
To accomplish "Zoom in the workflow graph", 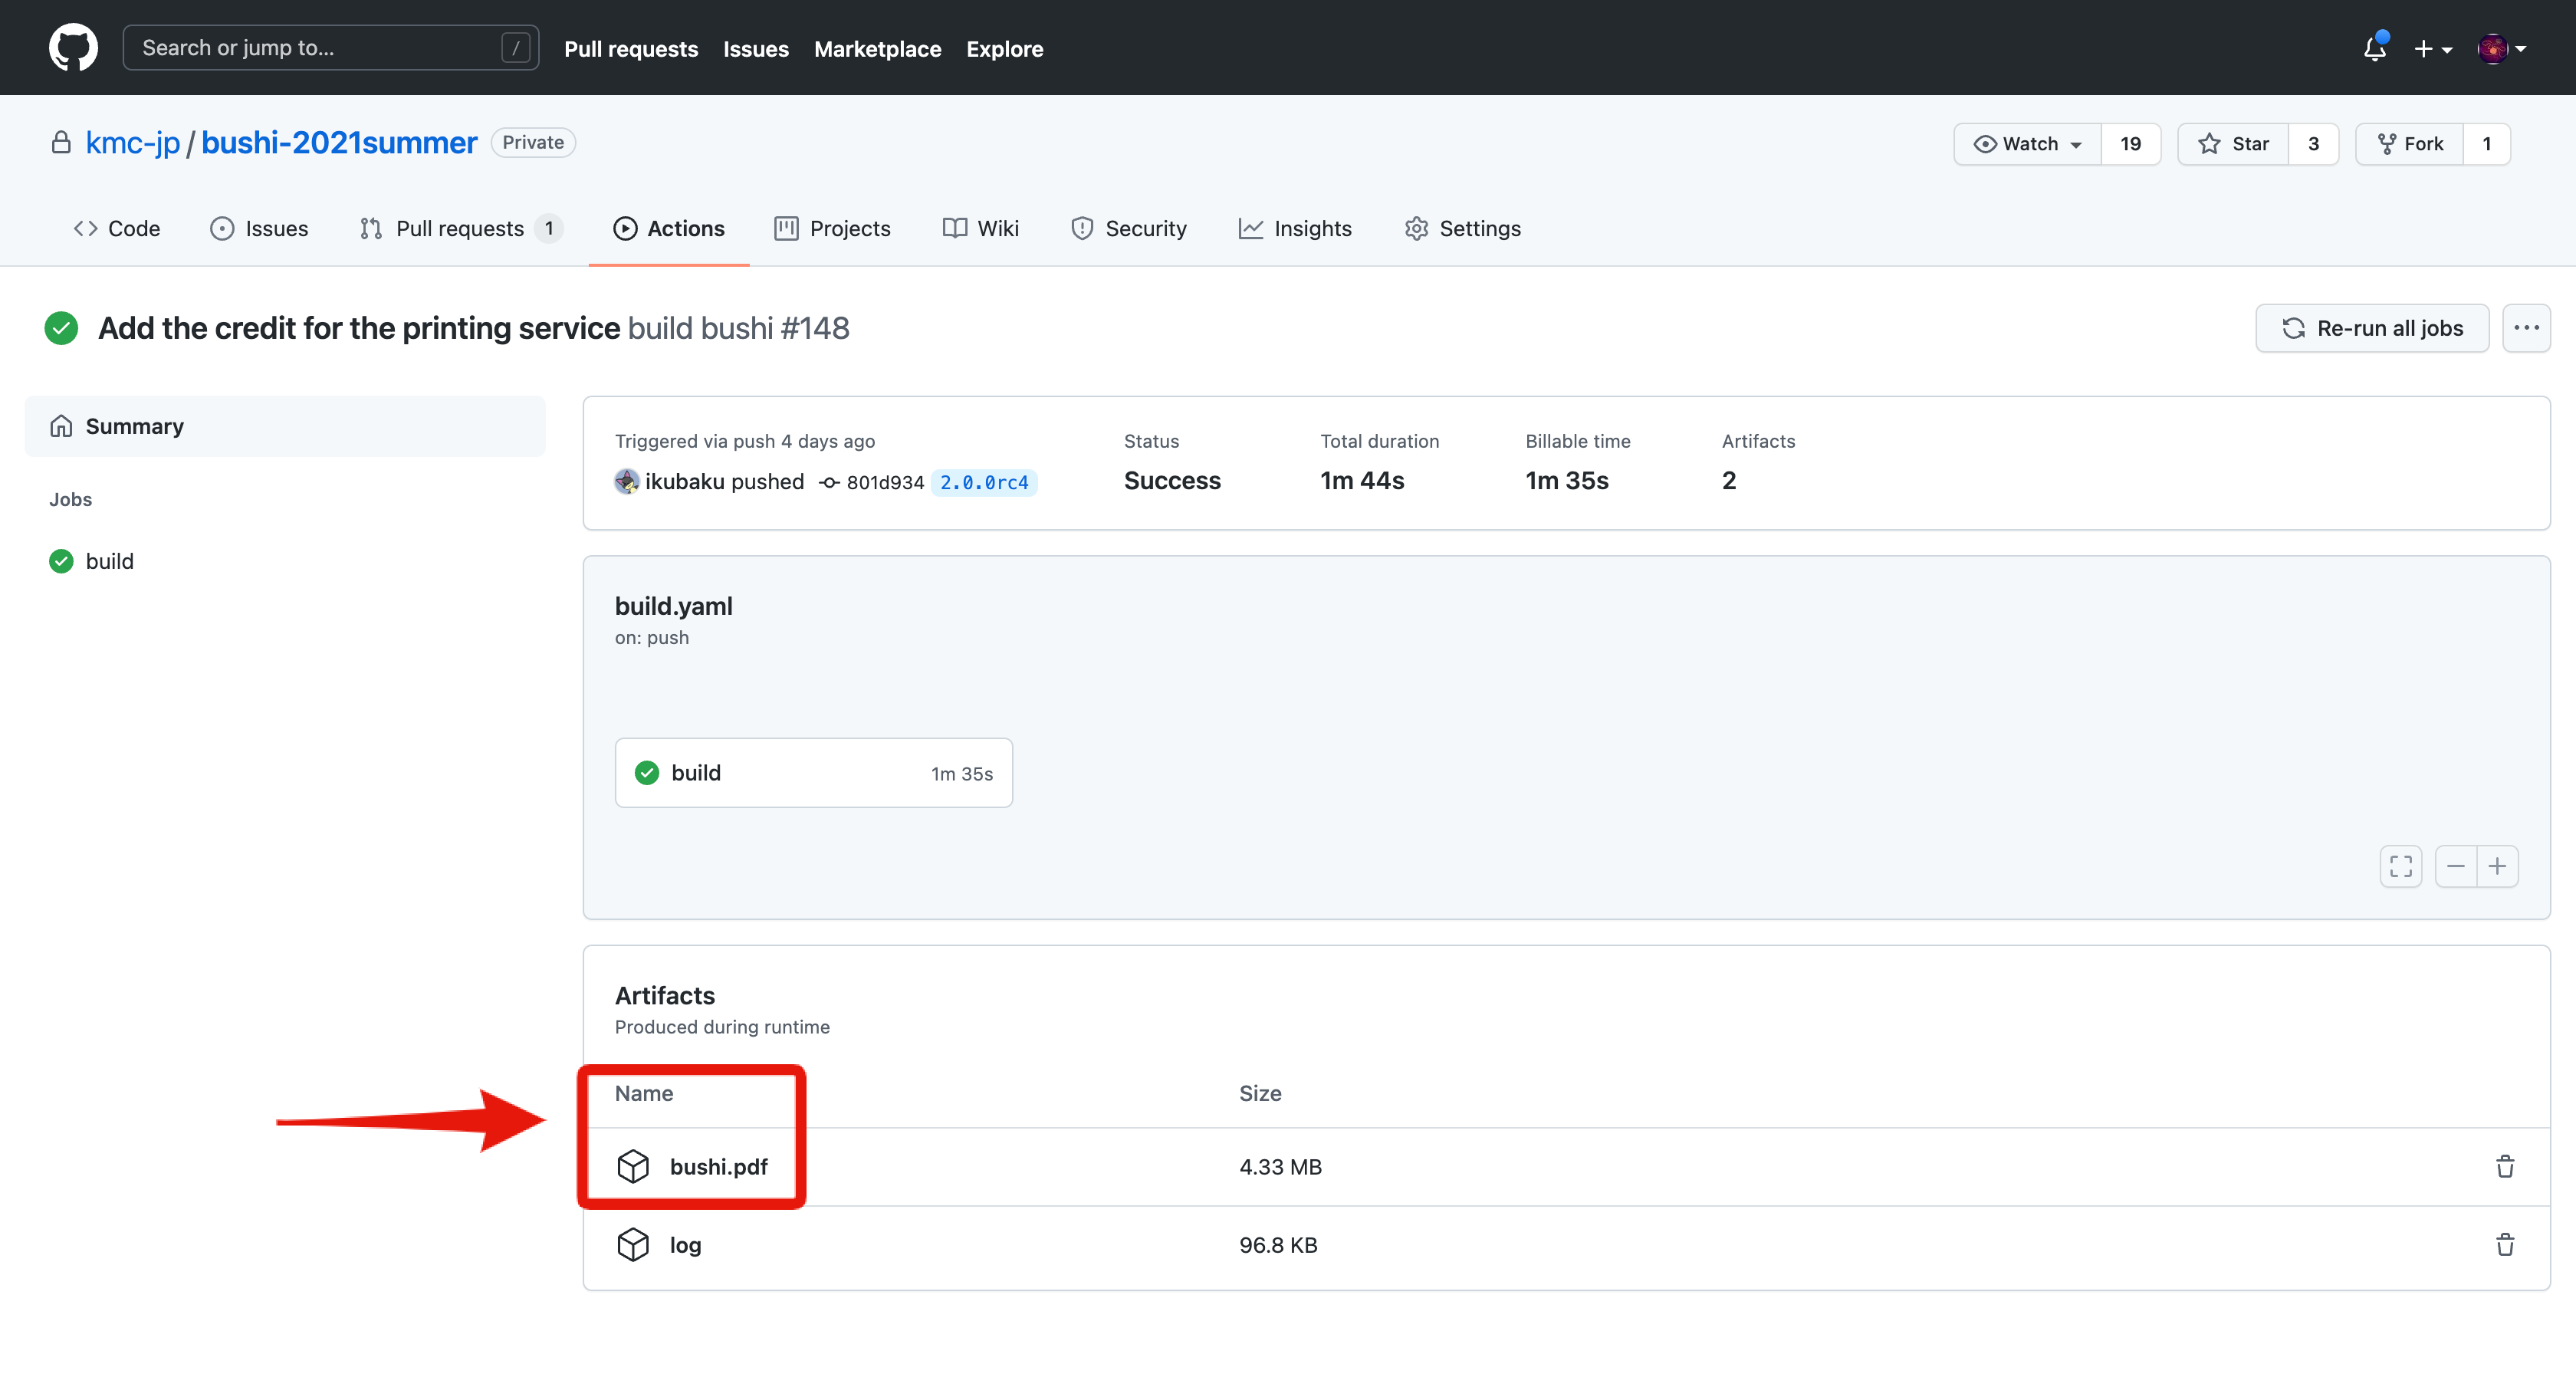I will point(2497,866).
